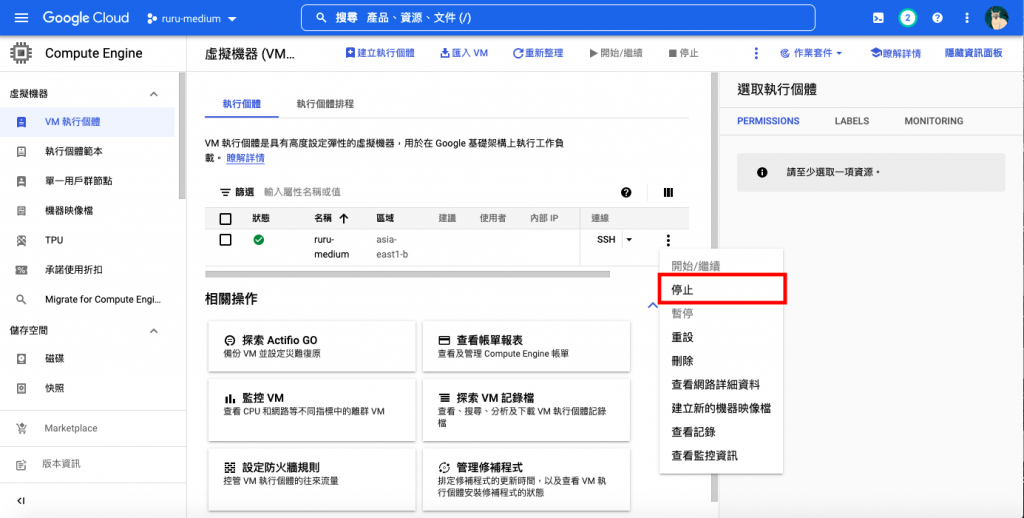Switch to the PERMISSIONS tab

768,121
